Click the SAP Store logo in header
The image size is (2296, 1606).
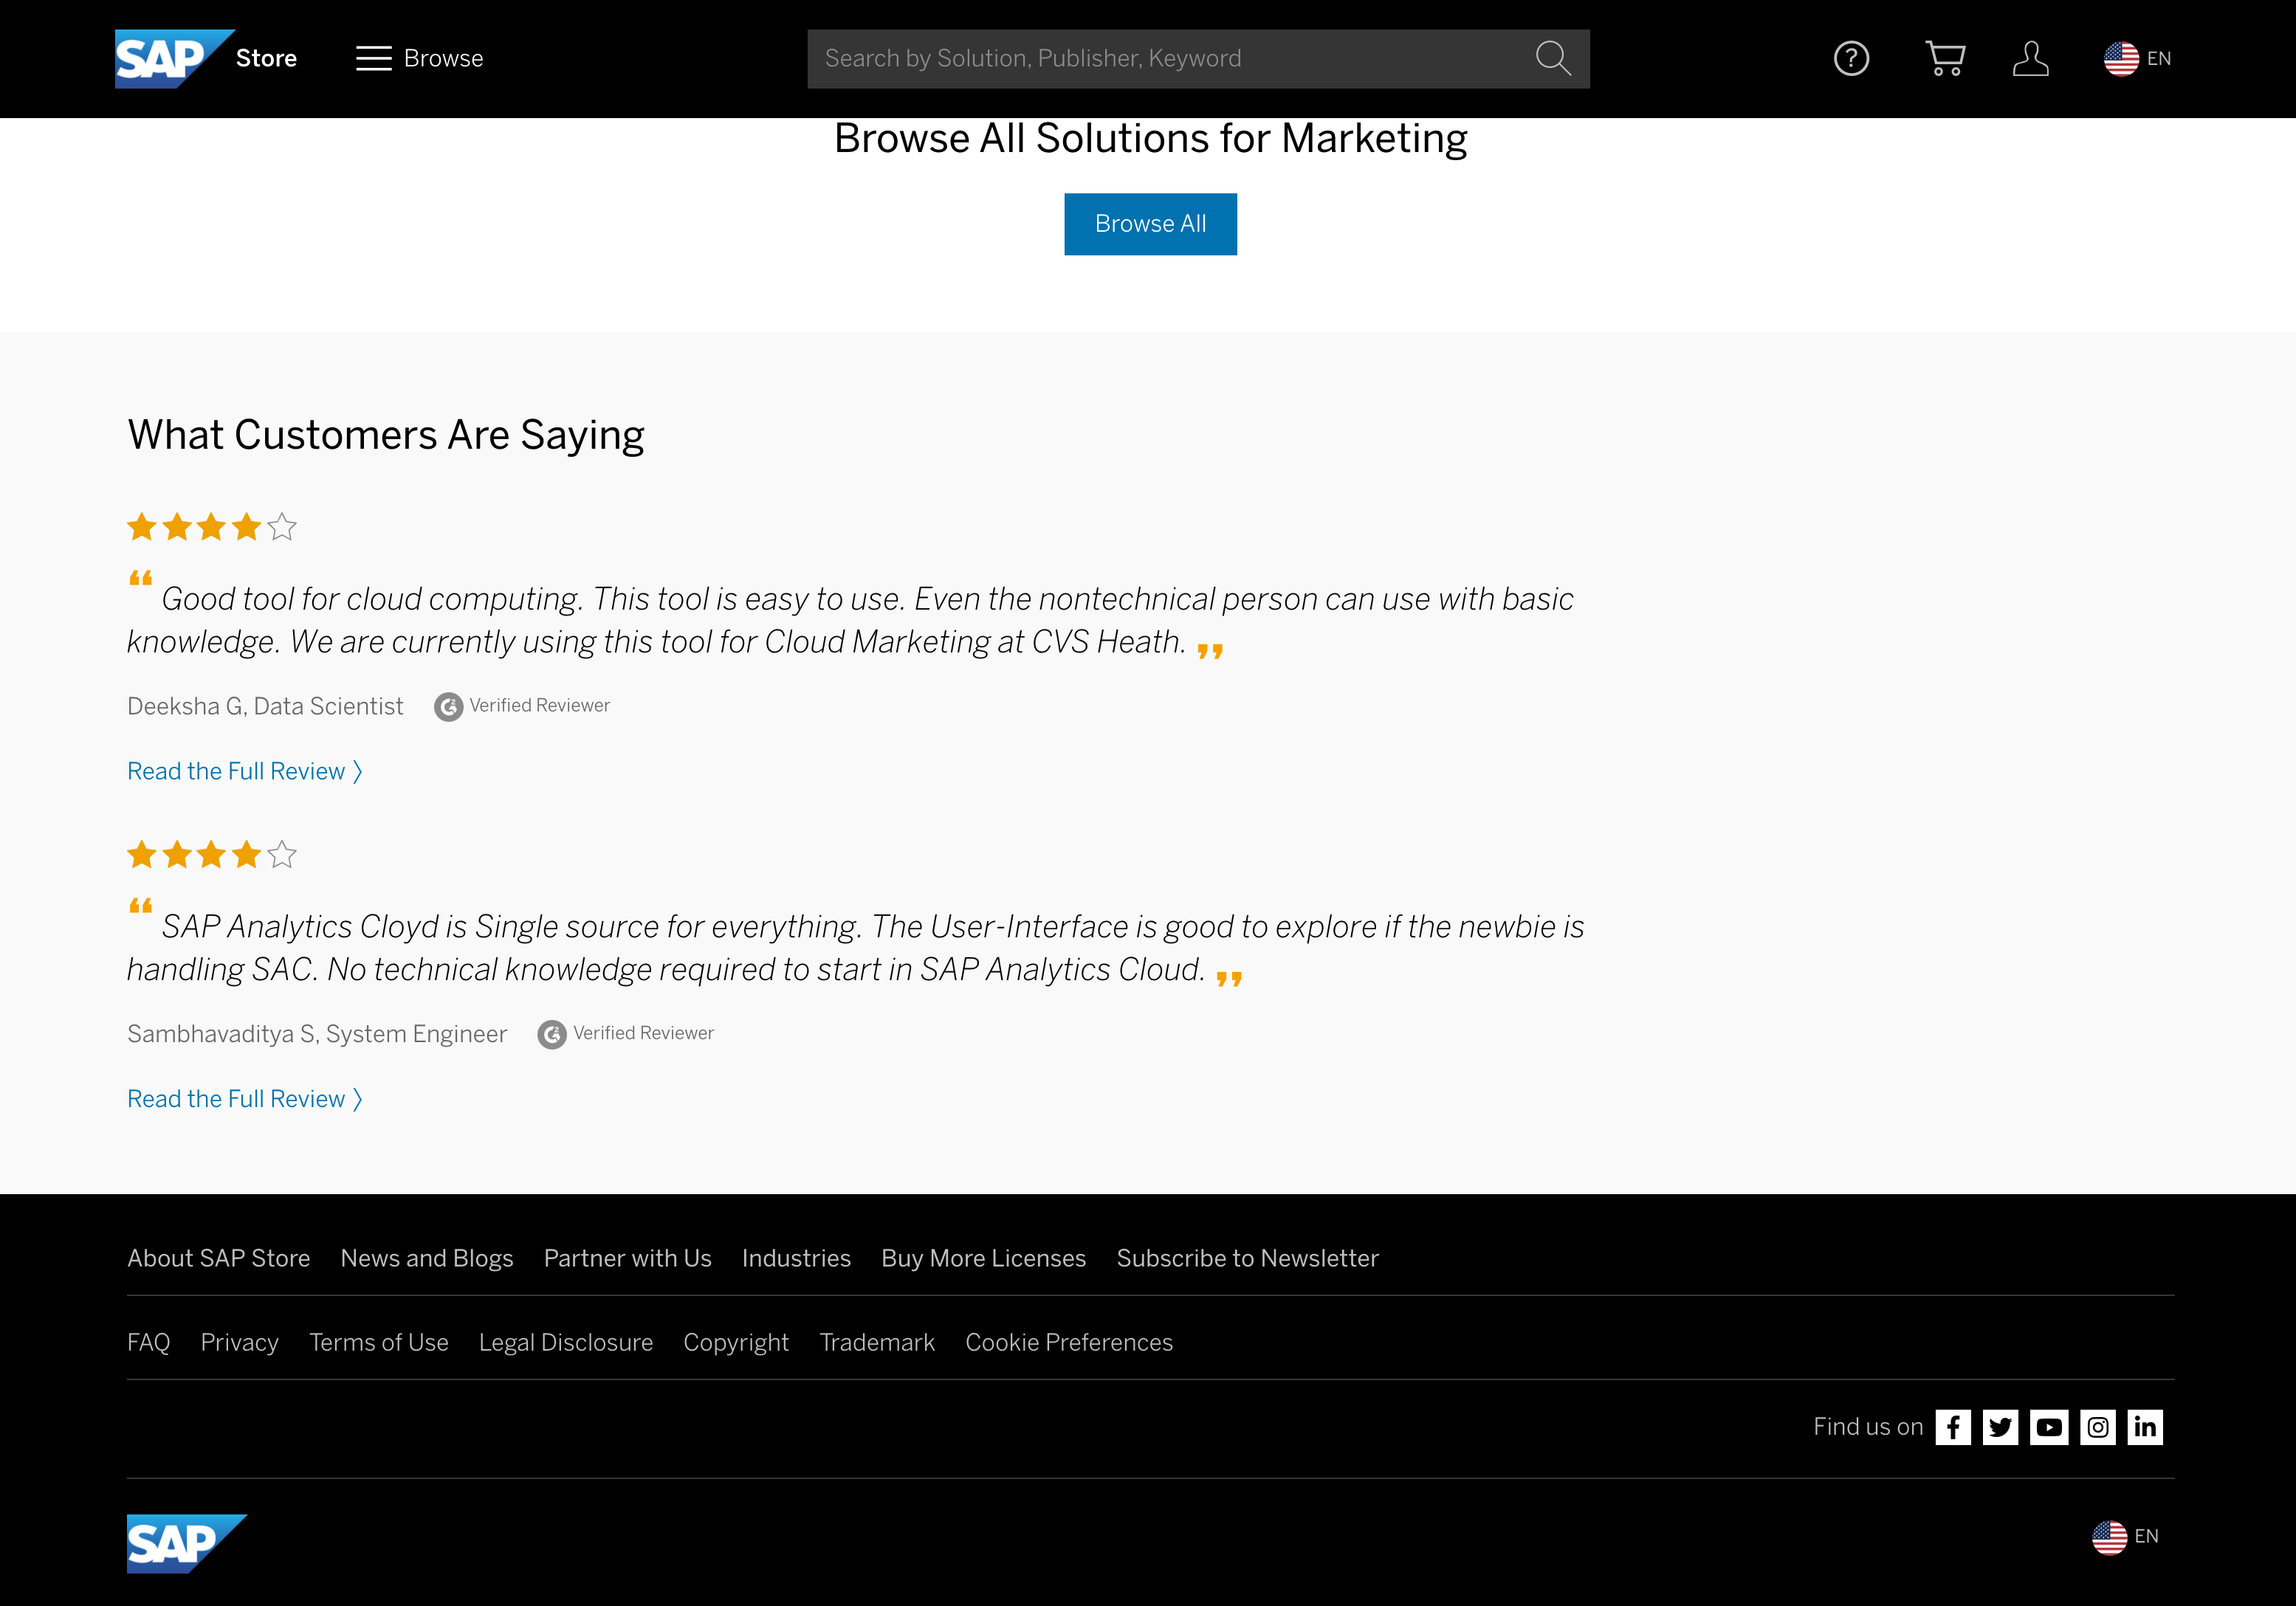(x=205, y=58)
